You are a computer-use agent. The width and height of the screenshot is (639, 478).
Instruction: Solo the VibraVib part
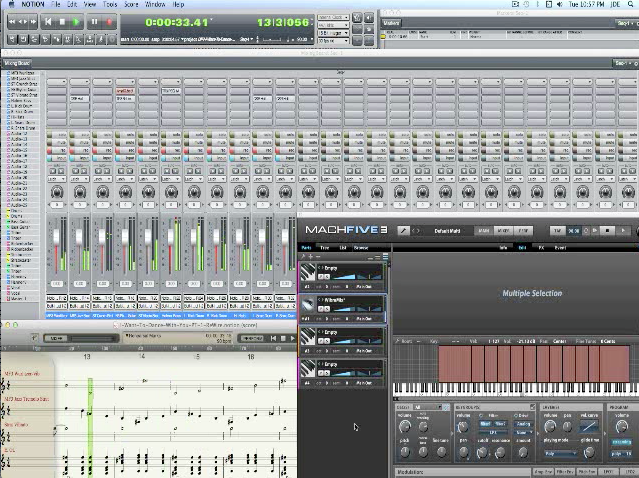[x=327, y=309]
